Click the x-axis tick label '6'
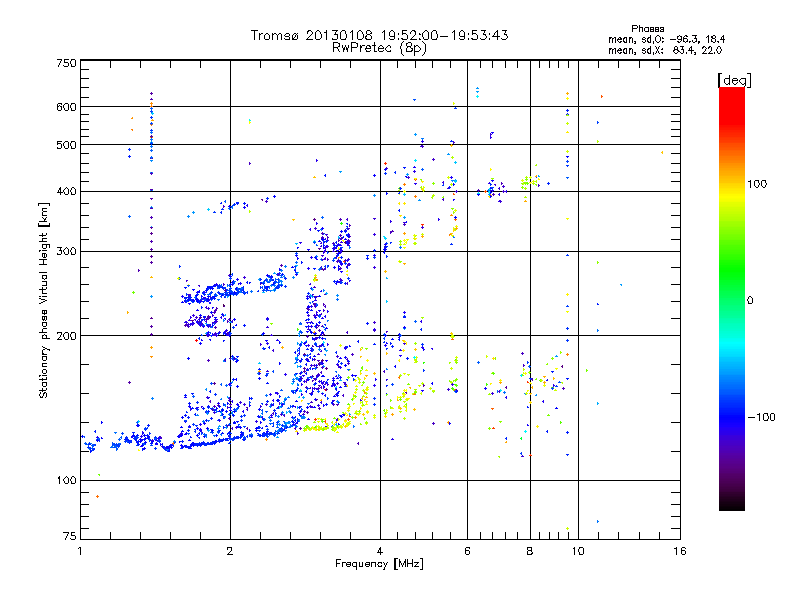Viewport: 800px width, 600px height. coord(467,551)
